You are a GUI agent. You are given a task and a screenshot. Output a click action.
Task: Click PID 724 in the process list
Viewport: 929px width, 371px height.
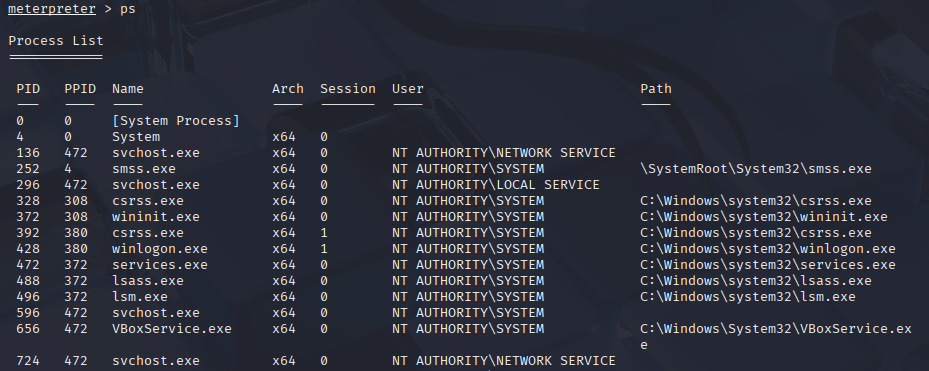(x=28, y=361)
